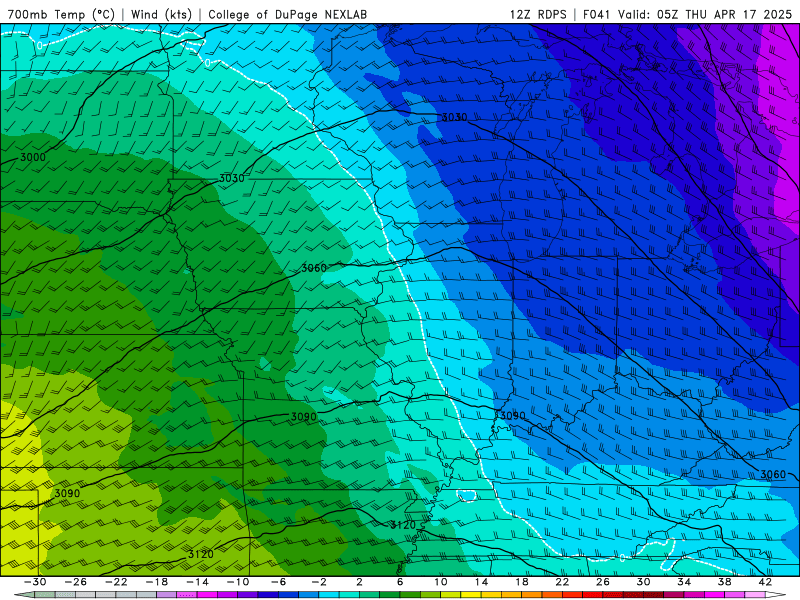The image size is (800, 600).
Task: Click the "700mb Temp (°C)" title text
Action: [61, 14]
